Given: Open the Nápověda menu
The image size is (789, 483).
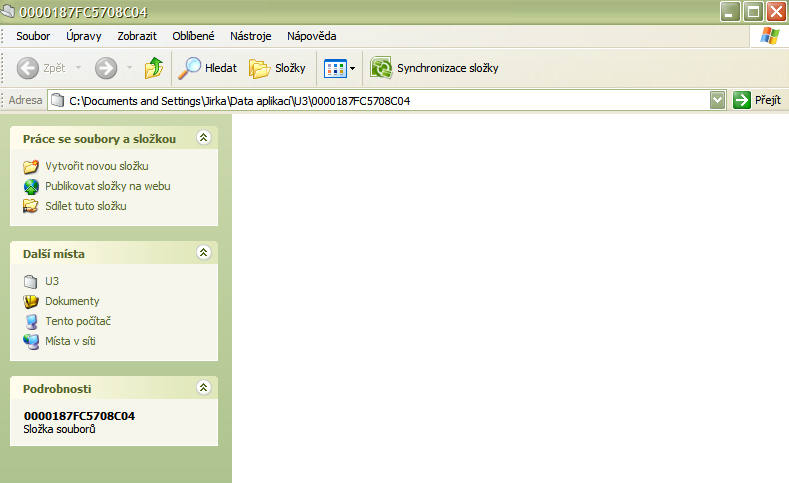Looking at the screenshot, I should pyautogui.click(x=311, y=36).
